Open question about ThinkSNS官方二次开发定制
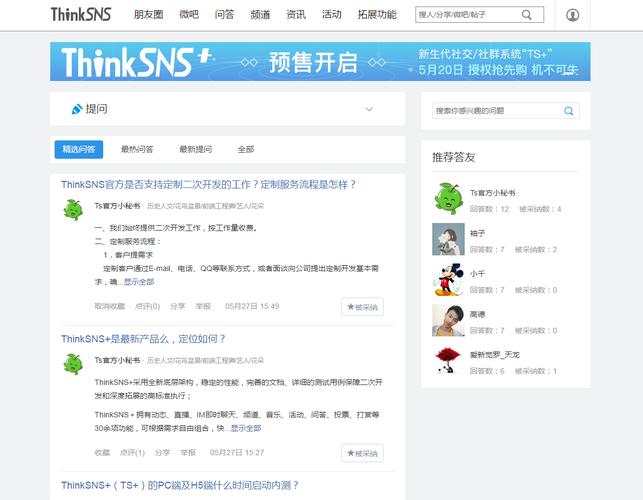 coord(208,185)
